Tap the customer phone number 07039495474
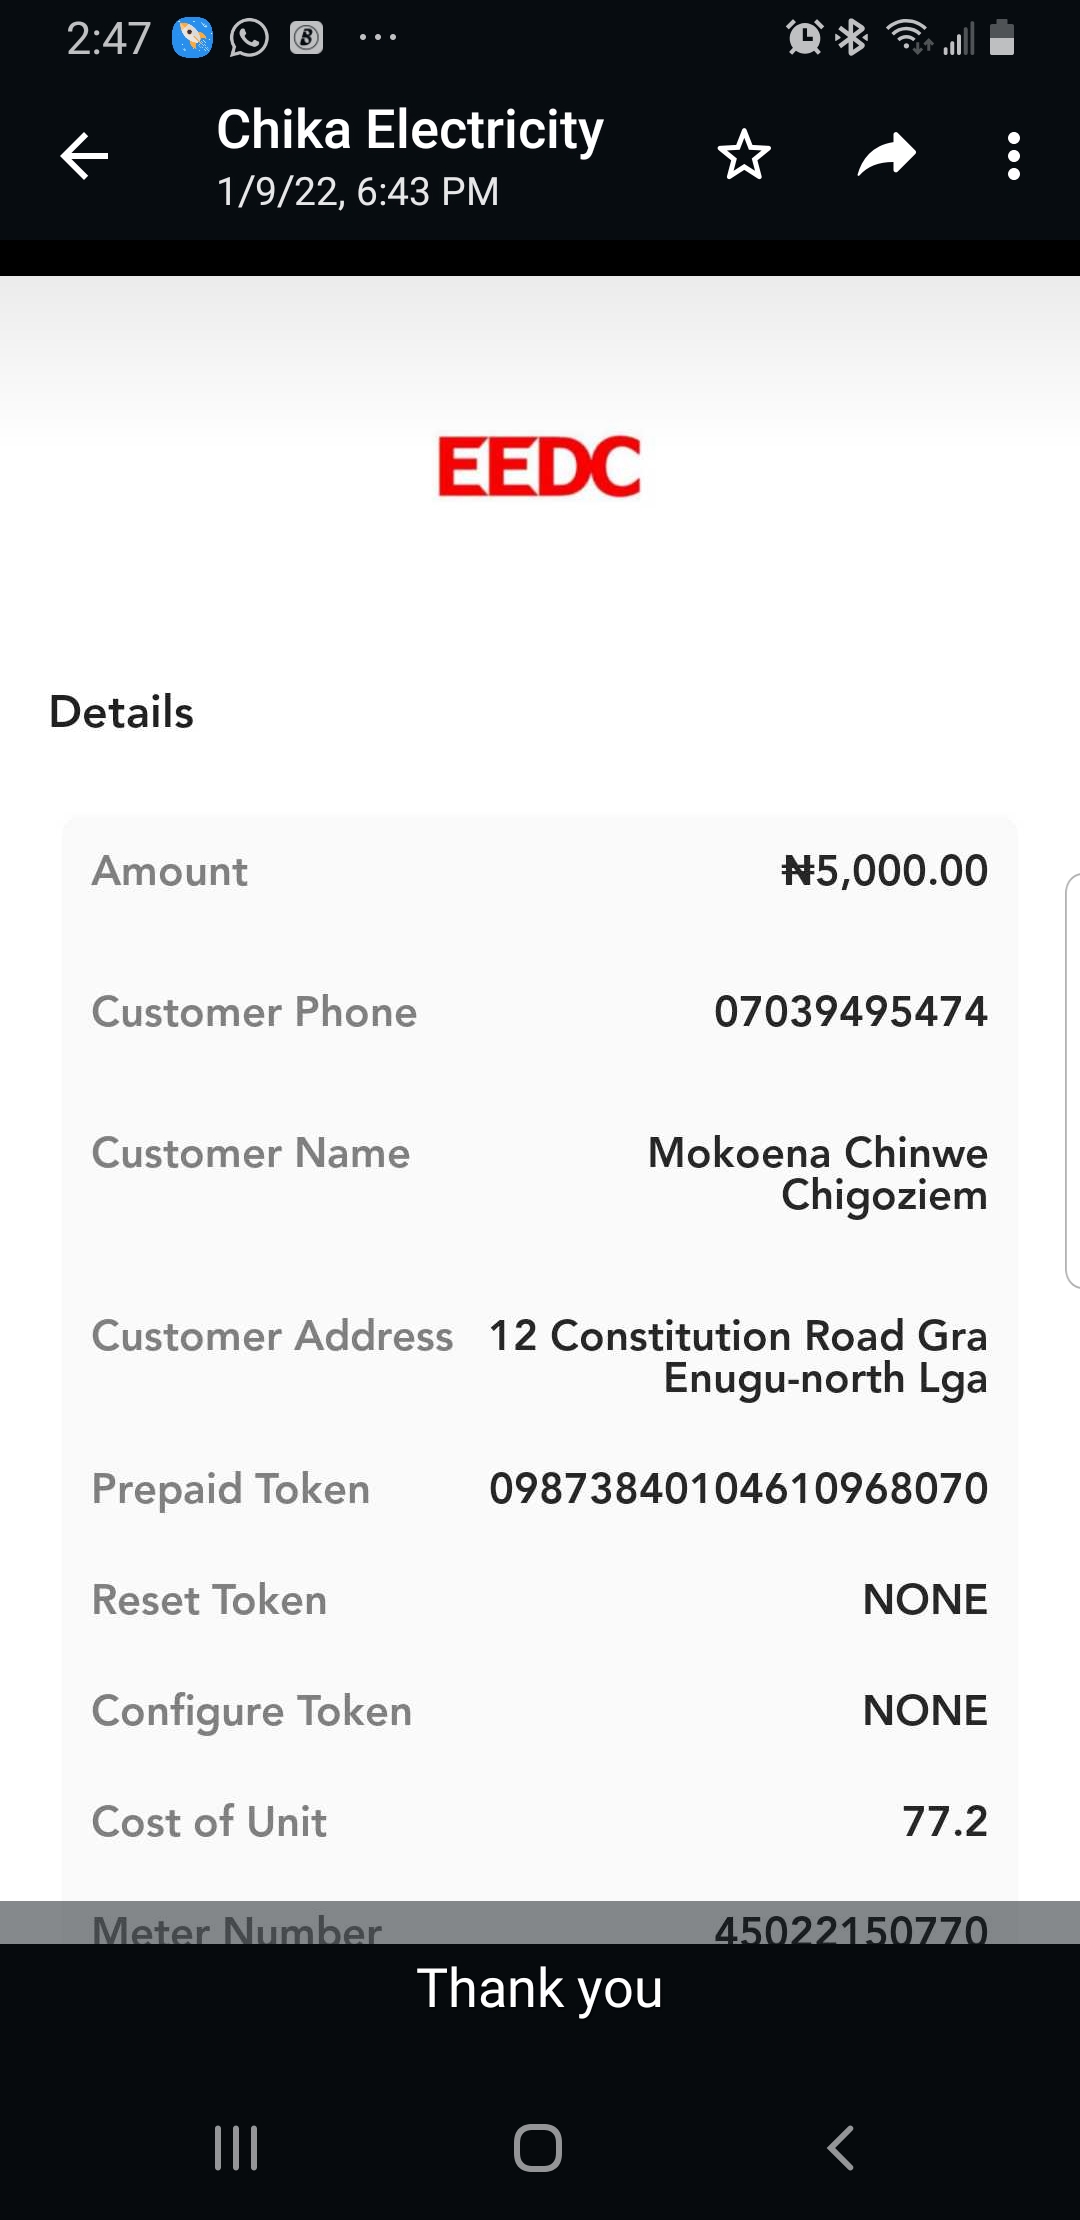 [x=851, y=1011]
